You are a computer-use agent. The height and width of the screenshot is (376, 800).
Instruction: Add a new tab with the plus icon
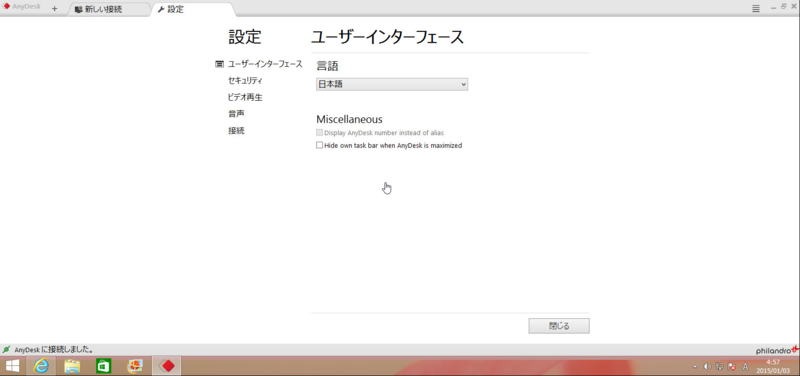tap(55, 9)
